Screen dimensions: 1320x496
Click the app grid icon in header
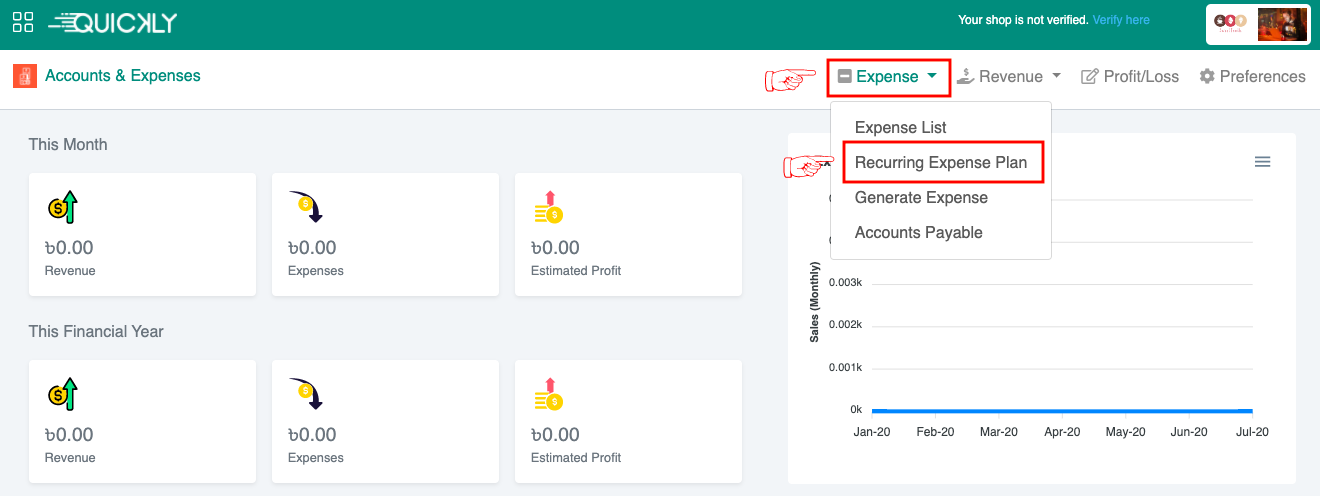23,22
